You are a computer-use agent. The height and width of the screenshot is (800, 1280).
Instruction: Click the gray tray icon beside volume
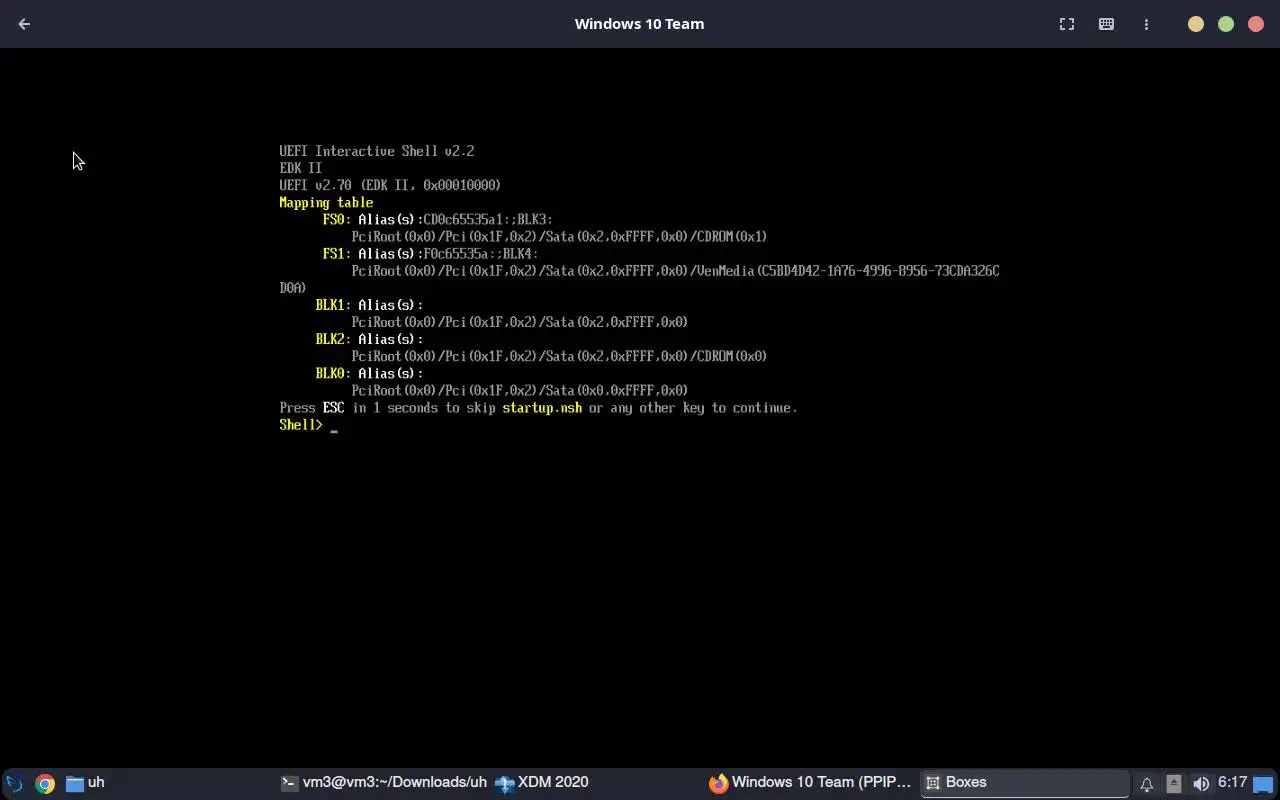(1174, 784)
